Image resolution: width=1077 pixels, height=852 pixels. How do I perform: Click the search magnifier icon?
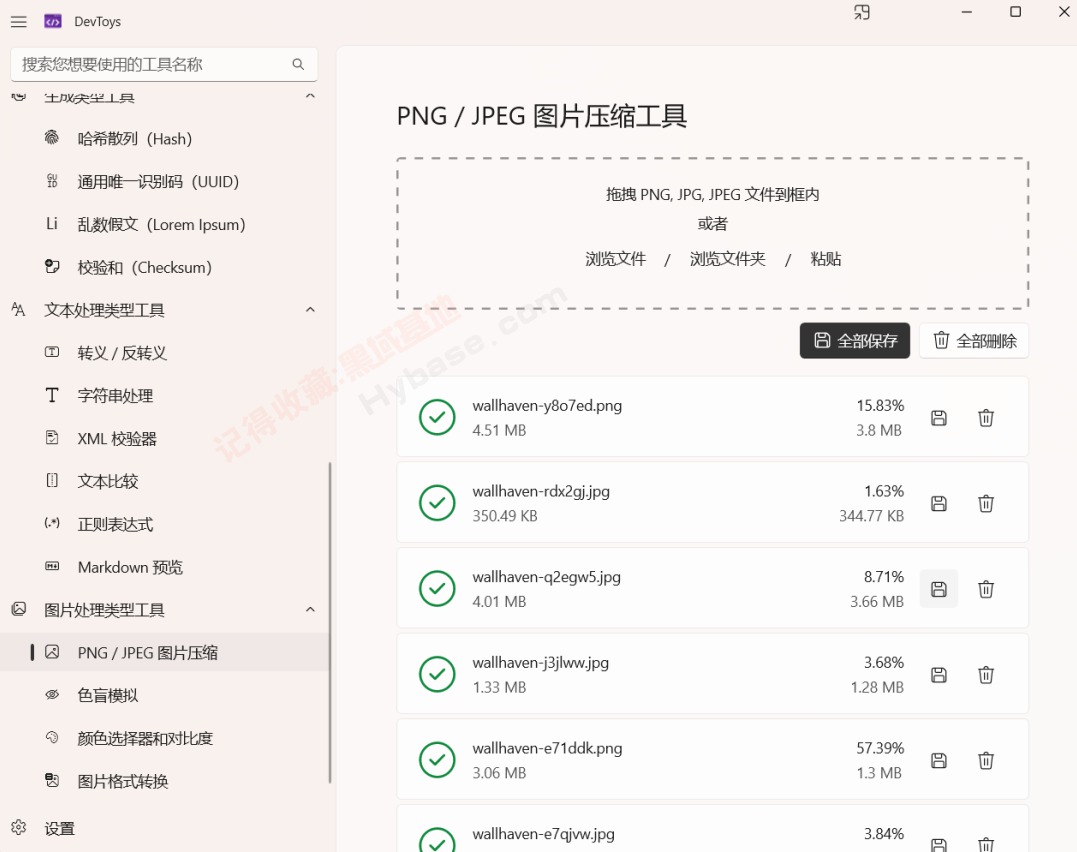coord(298,64)
